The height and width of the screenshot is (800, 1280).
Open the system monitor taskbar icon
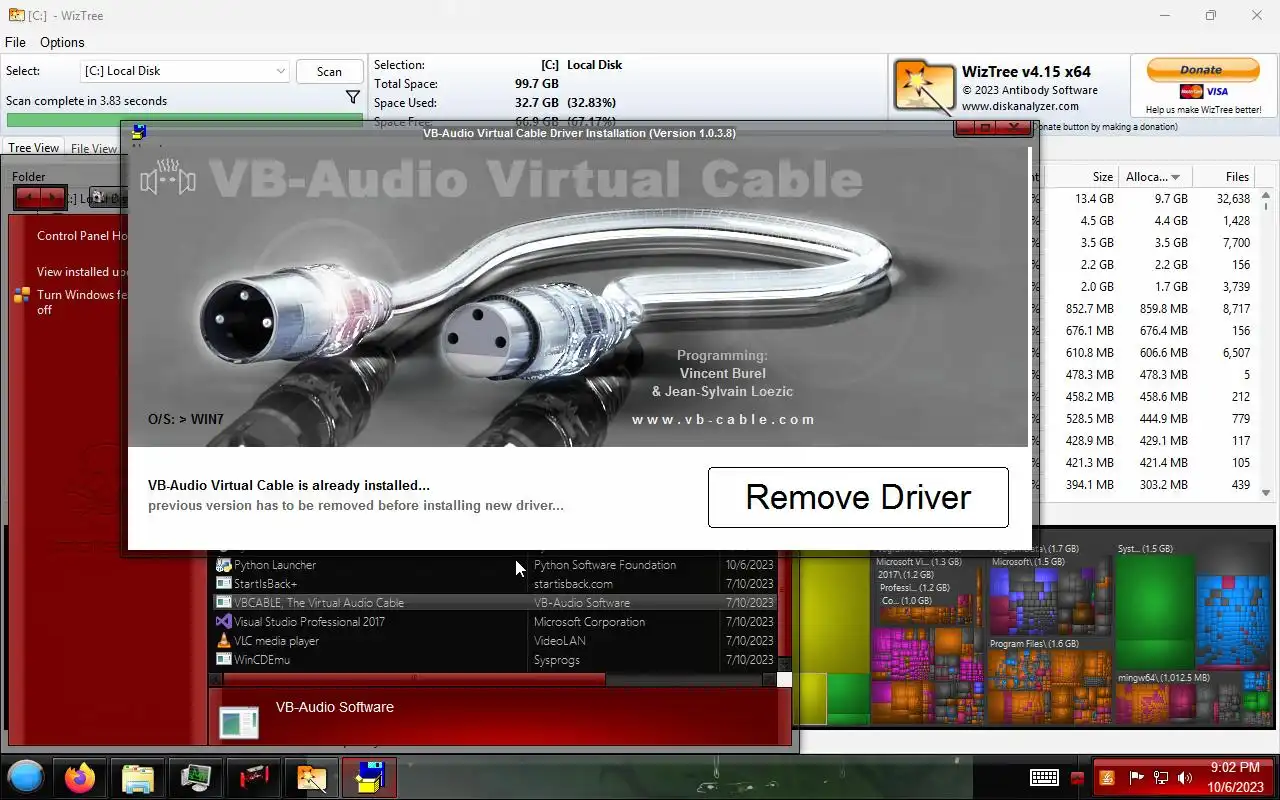(195, 777)
